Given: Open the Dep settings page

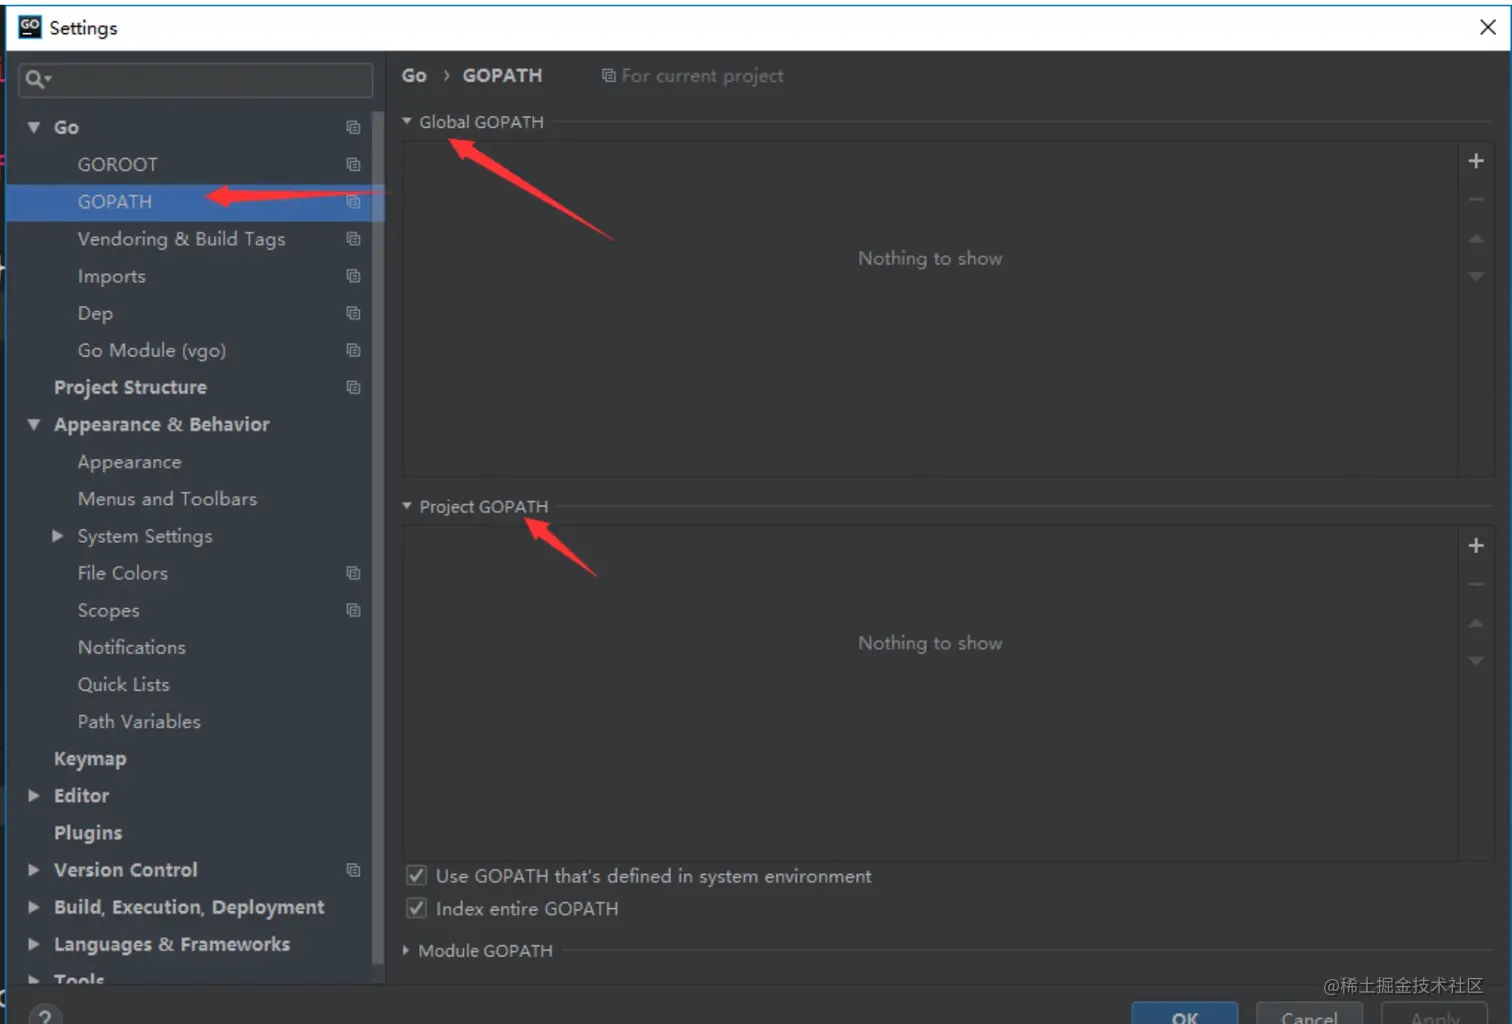Looking at the screenshot, I should (95, 313).
